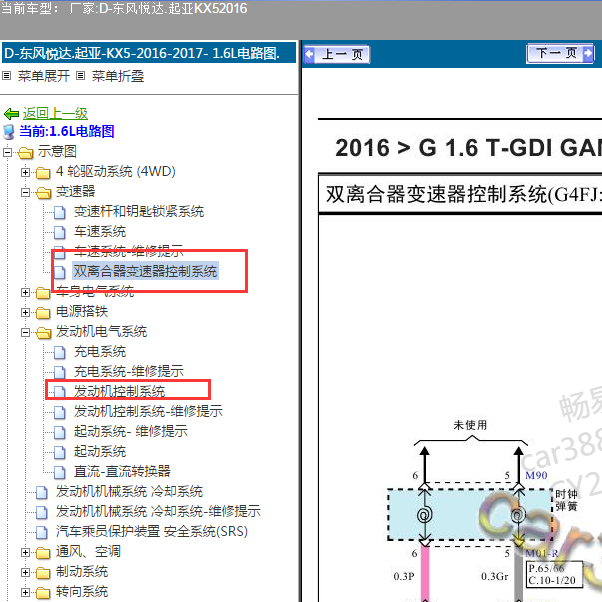Click the small icon before 菜单展开
Image resolution: width=602 pixels, height=602 pixels.
7,76
